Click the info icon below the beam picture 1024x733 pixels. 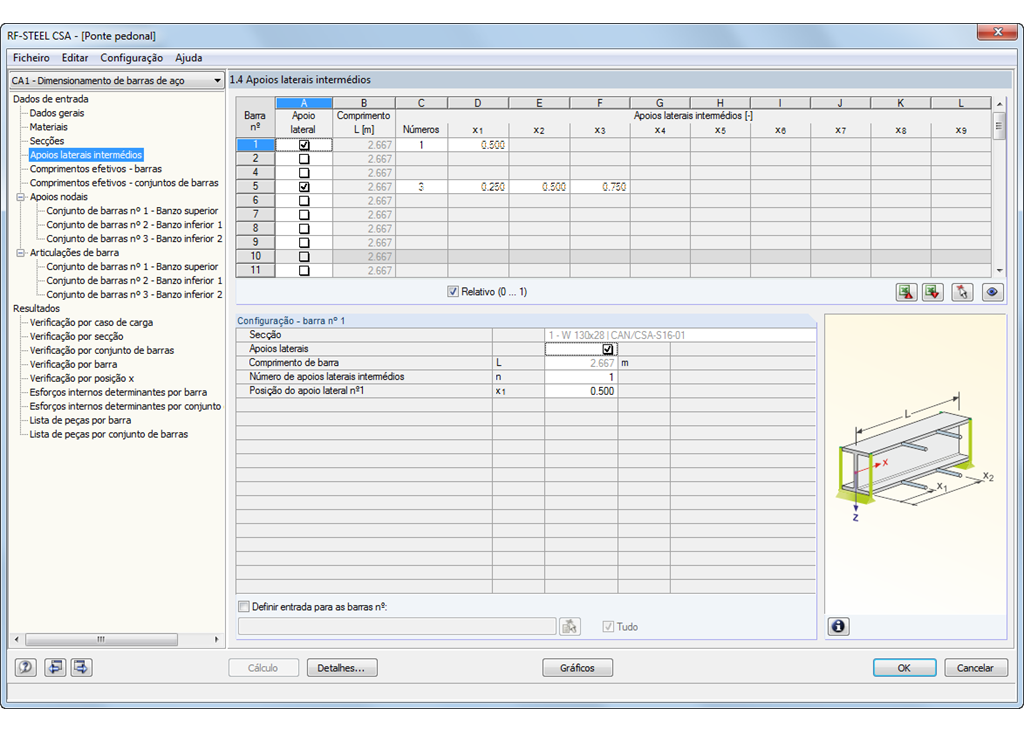839,627
